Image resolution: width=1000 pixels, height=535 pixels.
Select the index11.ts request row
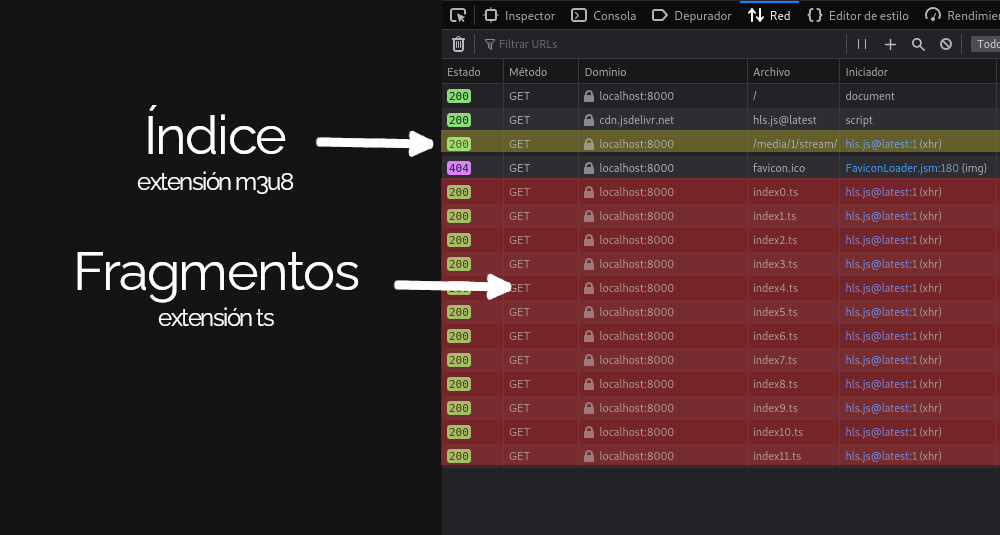tap(777, 456)
